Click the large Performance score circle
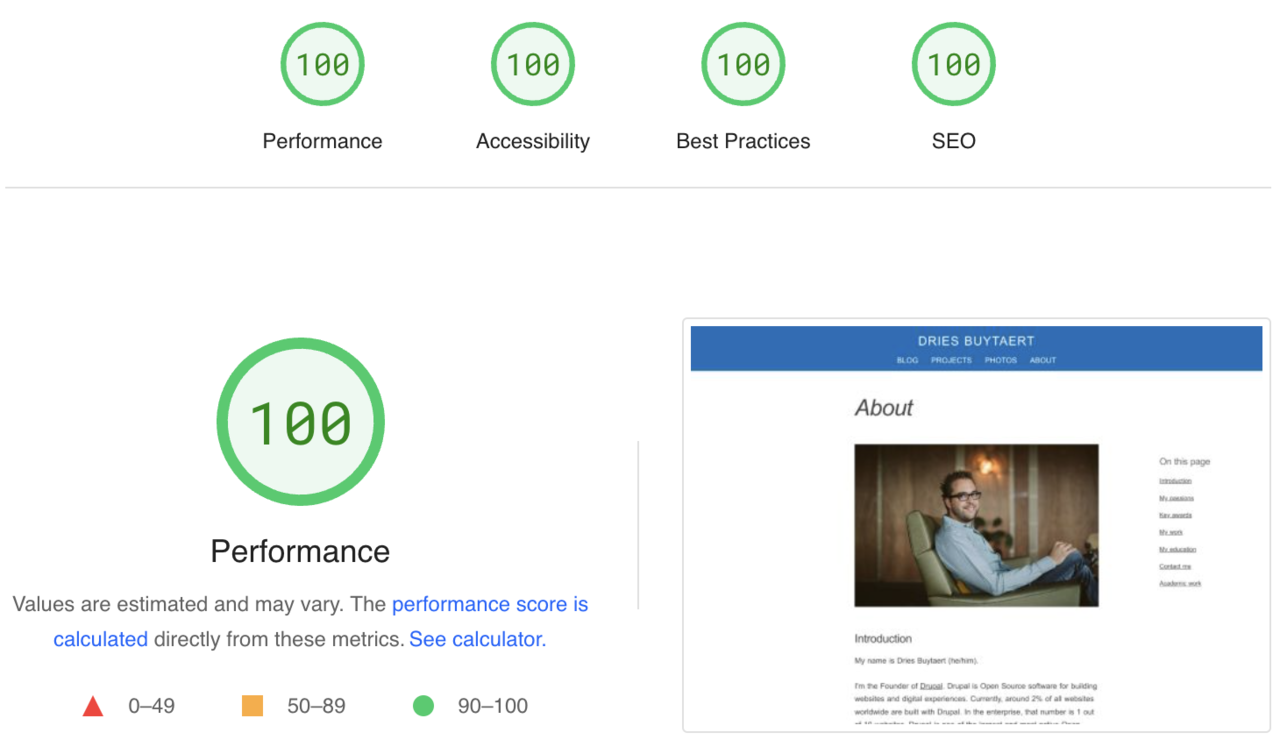 point(300,421)
